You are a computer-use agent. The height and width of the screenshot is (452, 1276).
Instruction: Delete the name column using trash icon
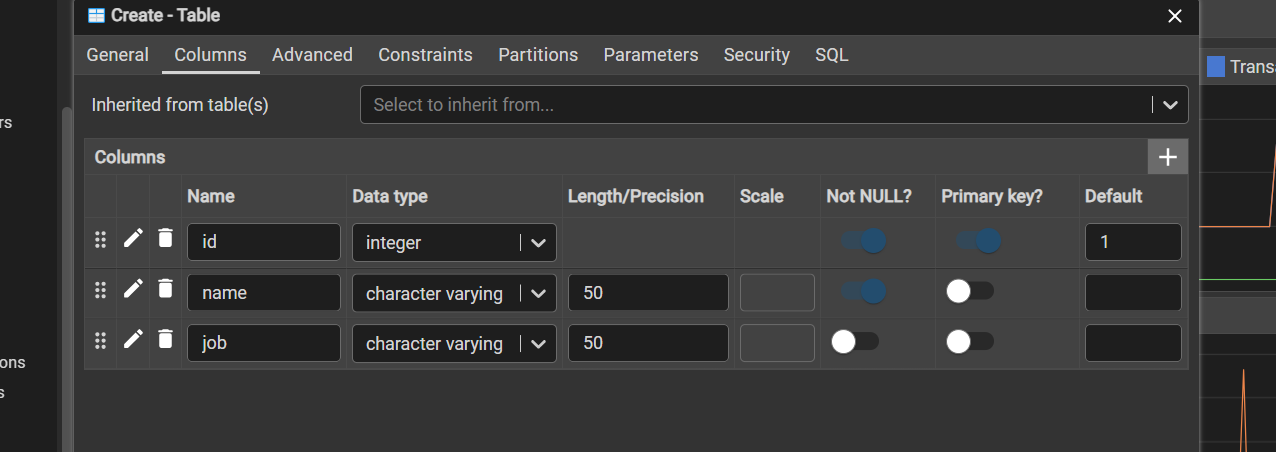point(166,290)
